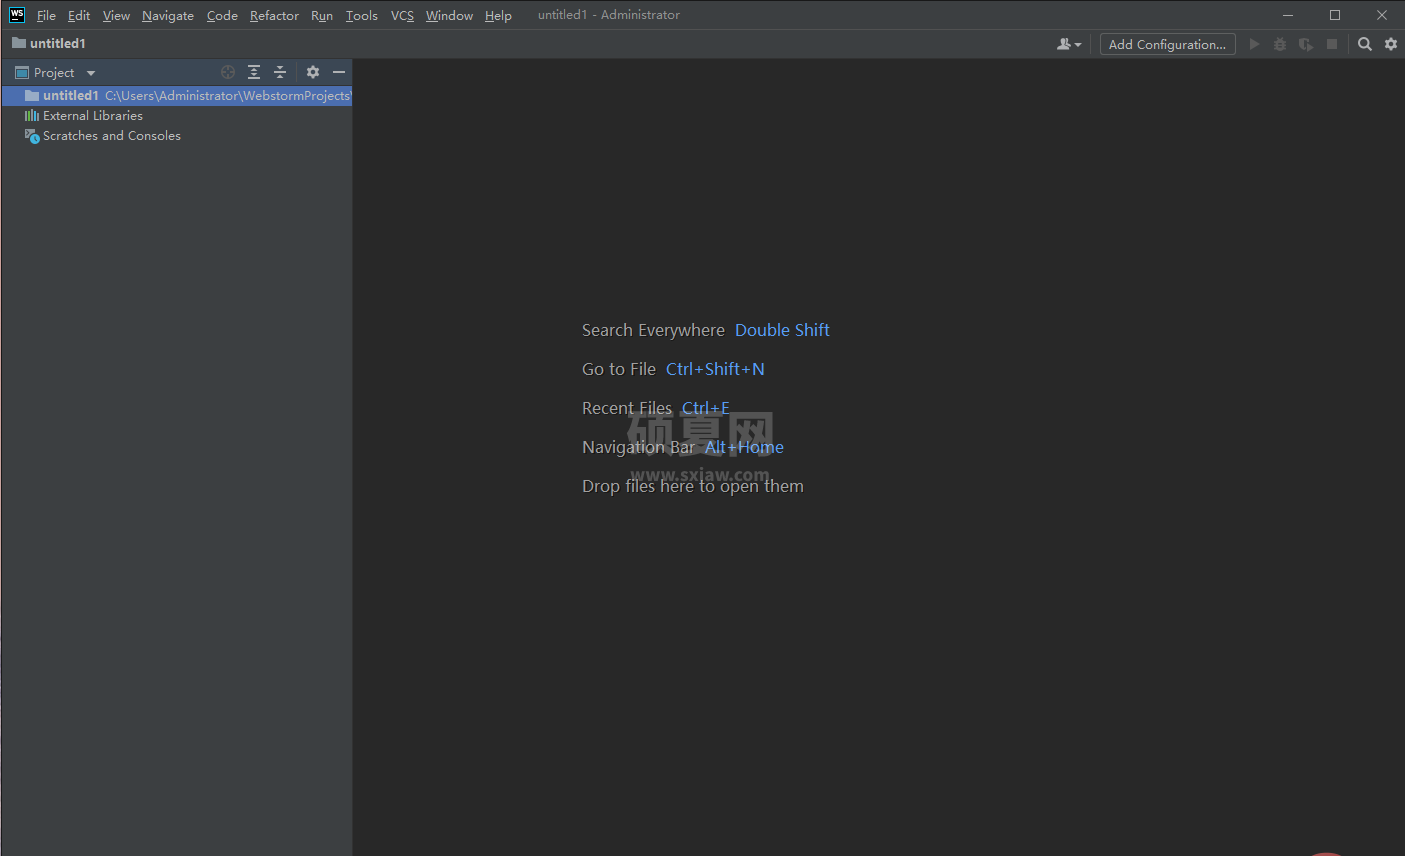Image resolution: width=1405 pixels, height=856 pixels.
Task: Click Select Opened File target icon
Action: [x=228, y=72]
